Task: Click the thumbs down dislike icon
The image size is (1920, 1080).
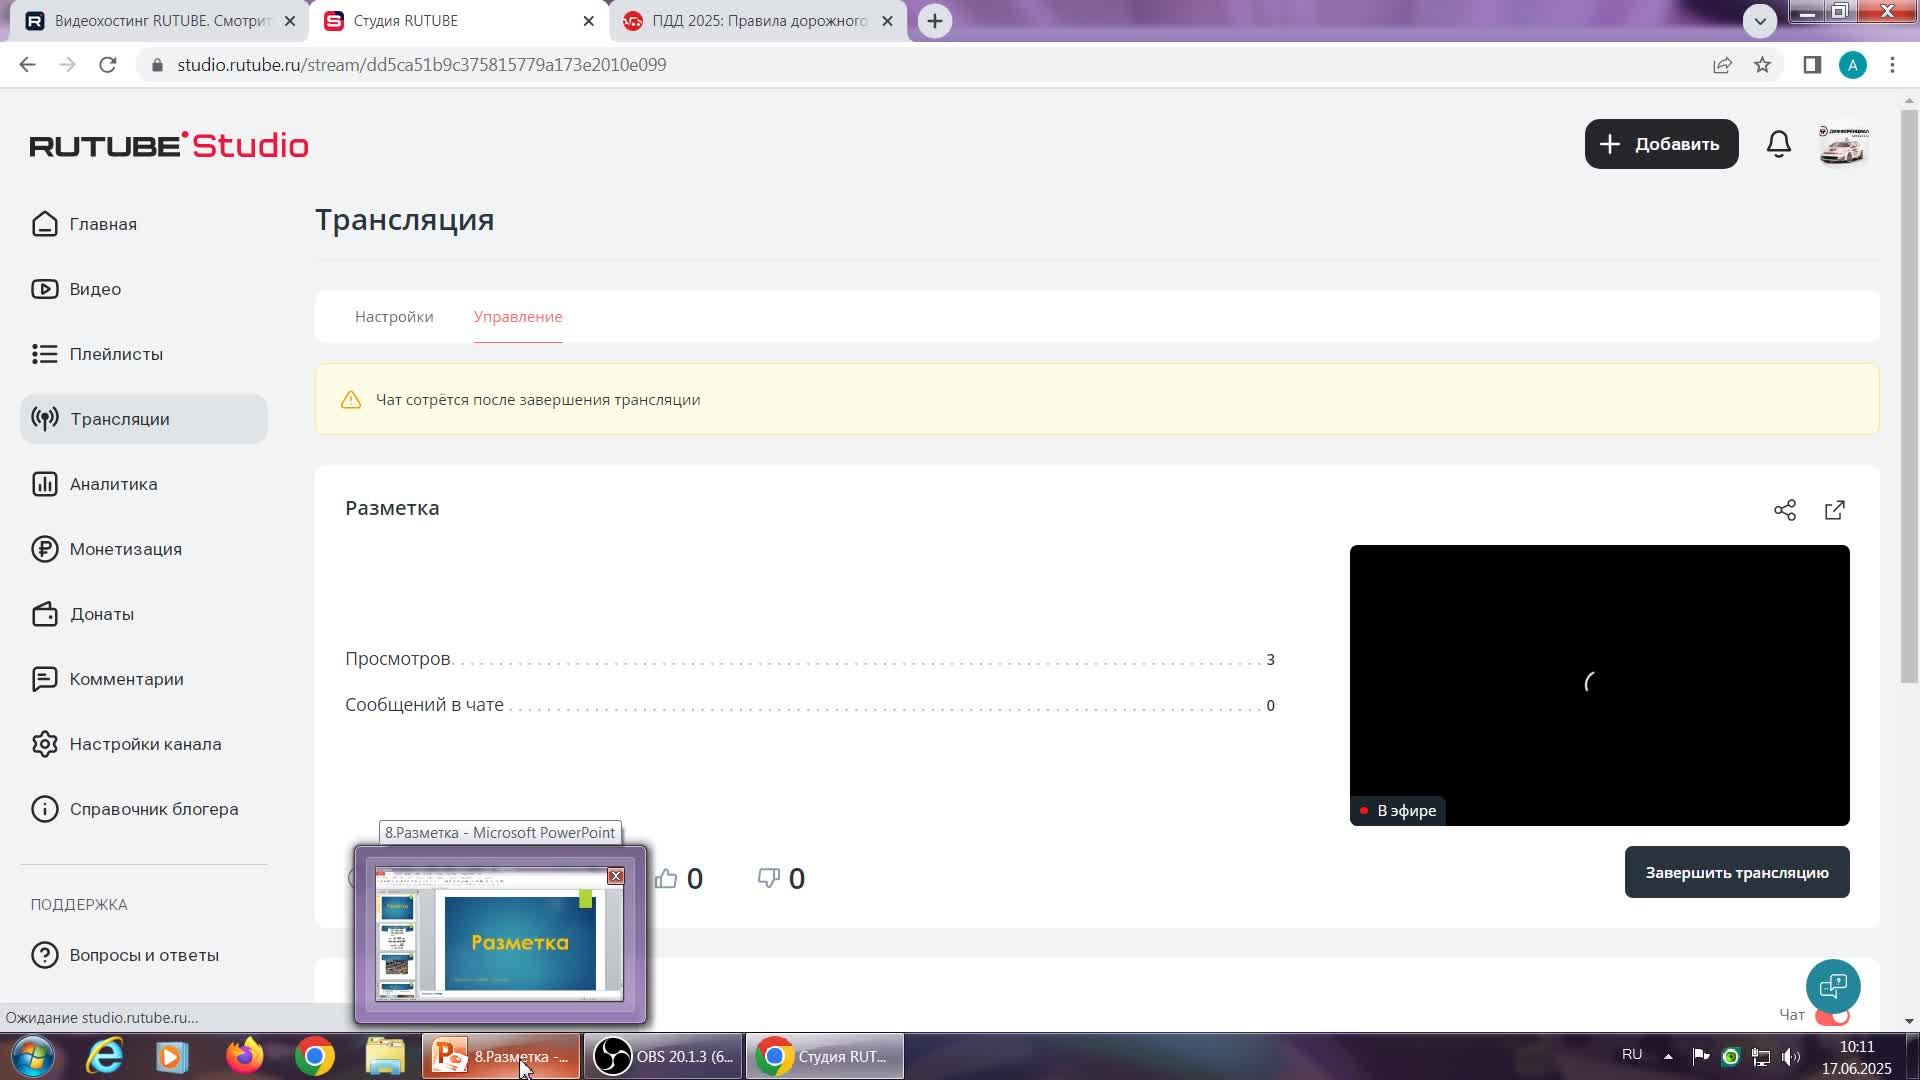Action: [x=768, y=878]
